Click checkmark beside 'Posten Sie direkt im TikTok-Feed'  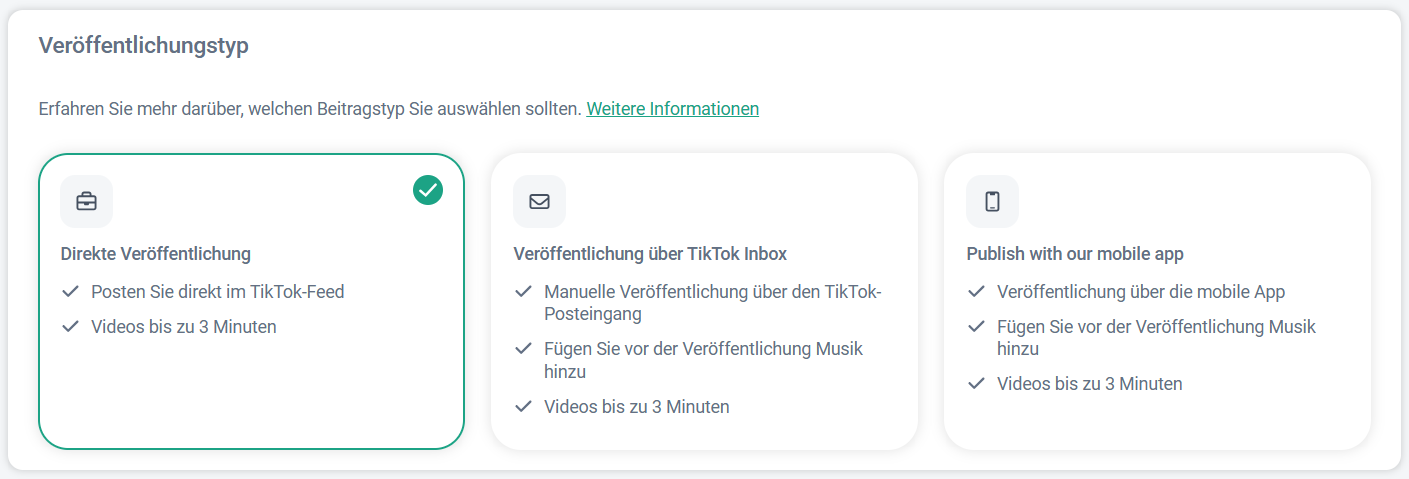point(70,292)
